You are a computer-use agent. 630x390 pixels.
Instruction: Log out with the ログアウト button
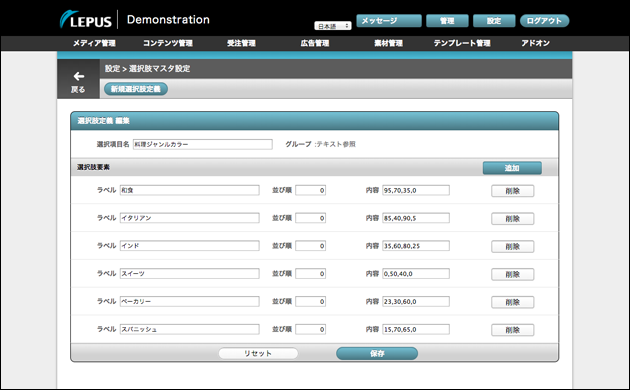point(544,21)
